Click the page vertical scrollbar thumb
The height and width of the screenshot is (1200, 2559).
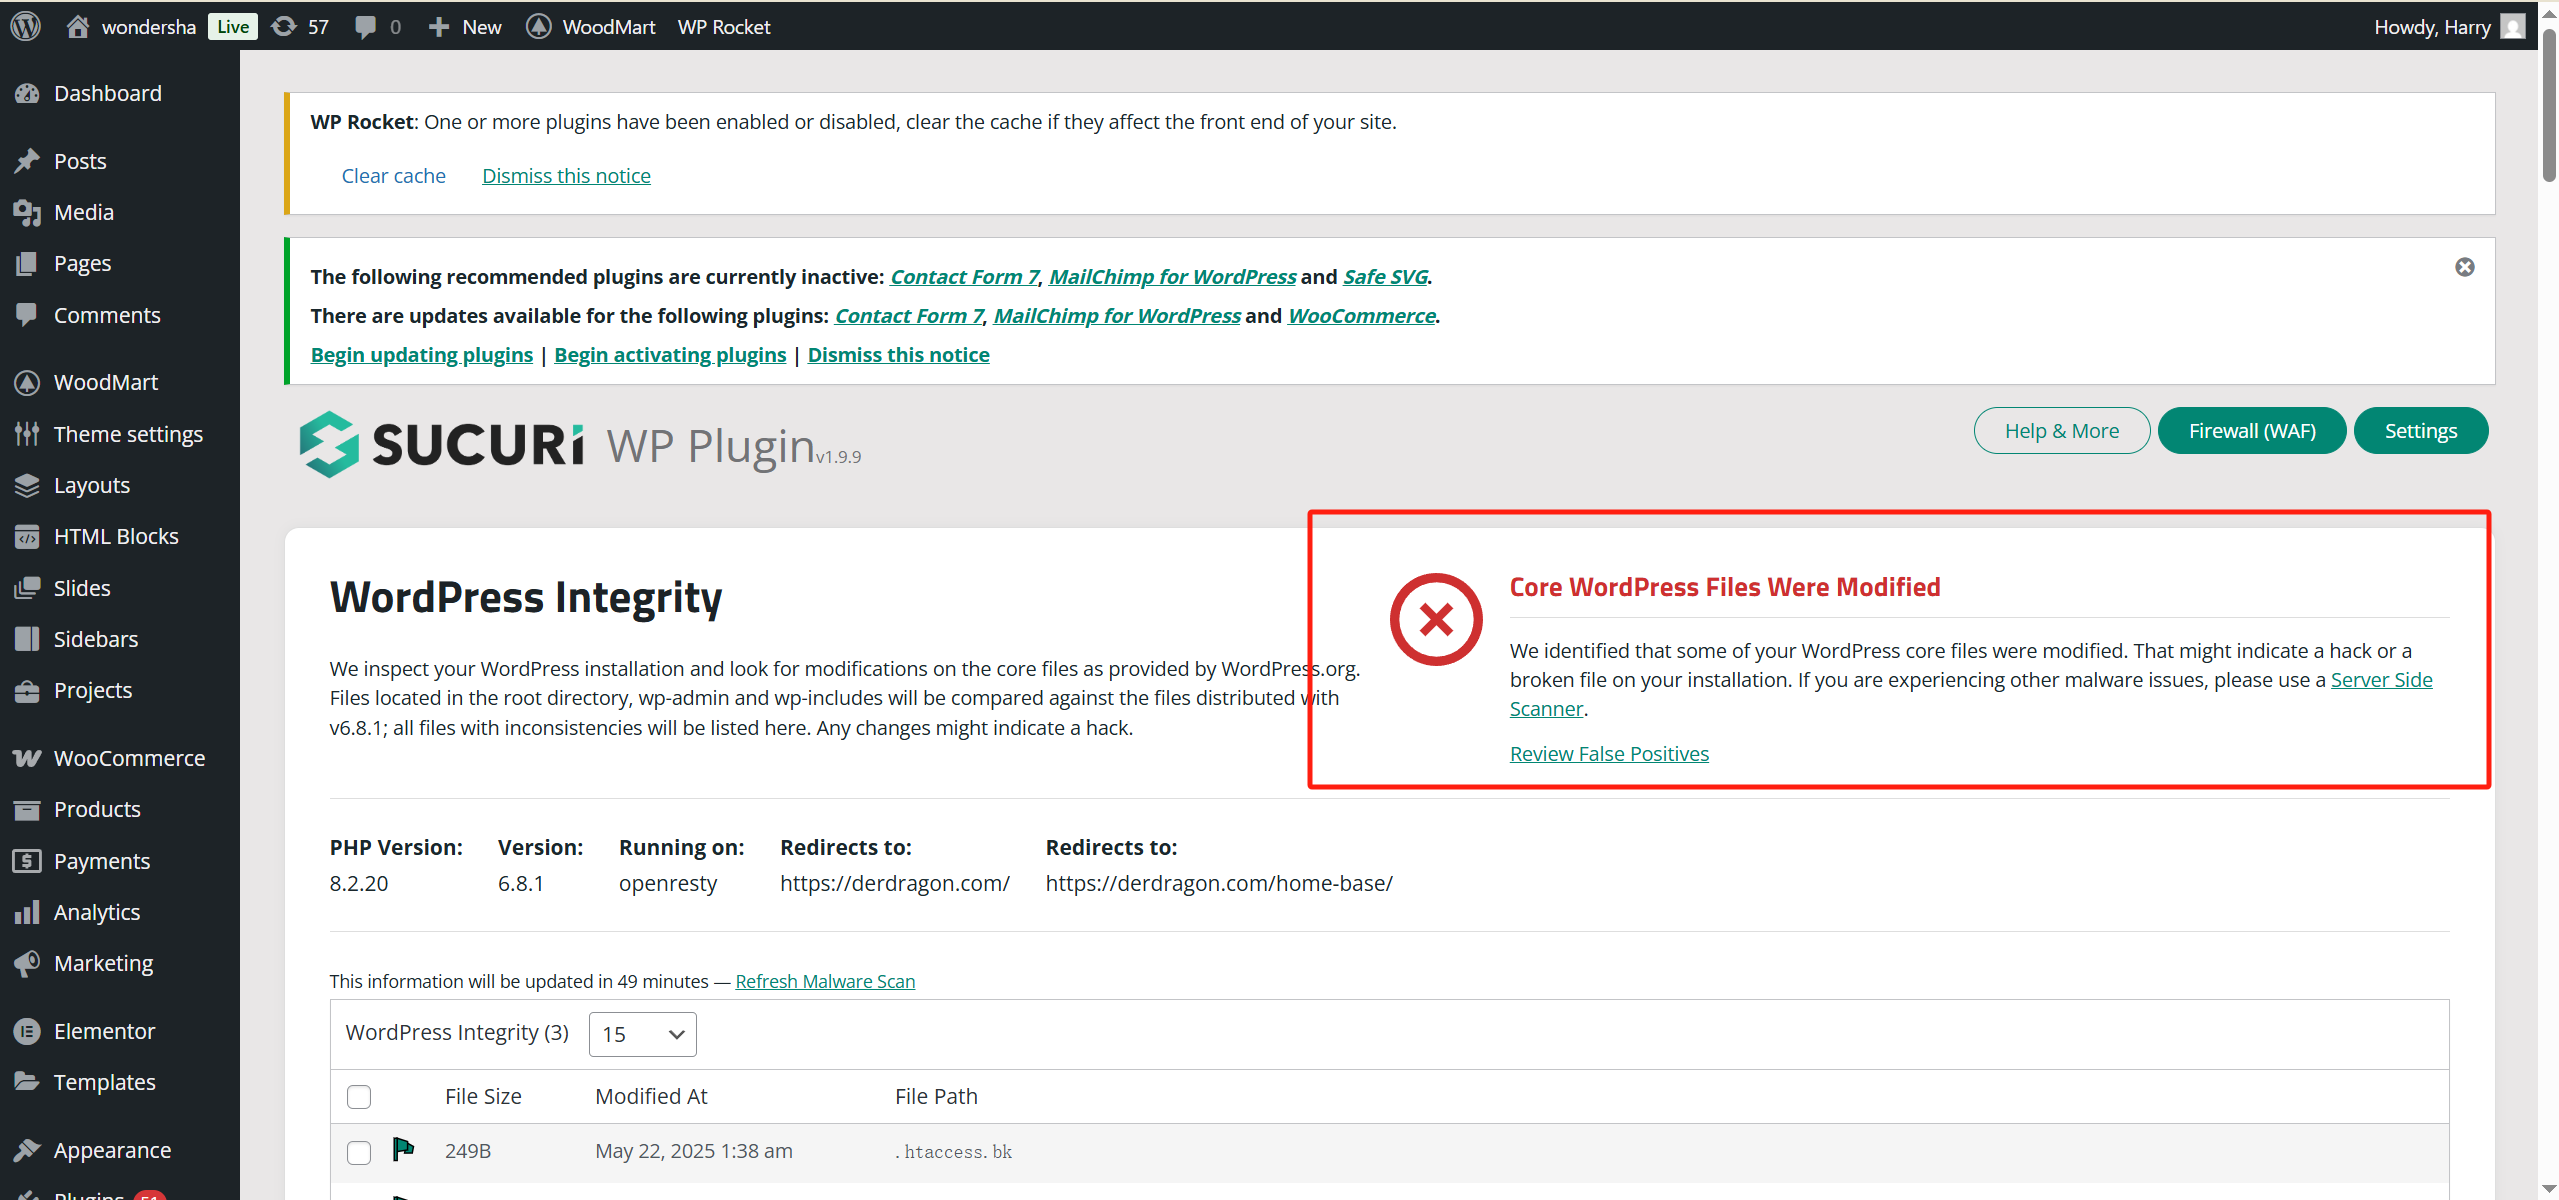coord(2548,105)
